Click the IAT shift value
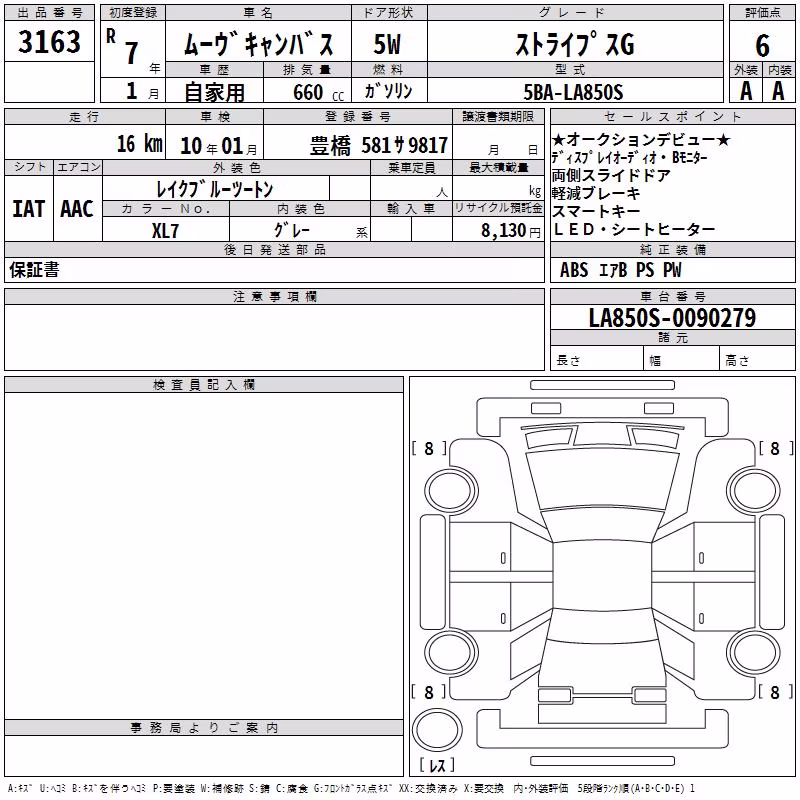Viewport: 800px width, 800px height. click(x=29, y=209)
